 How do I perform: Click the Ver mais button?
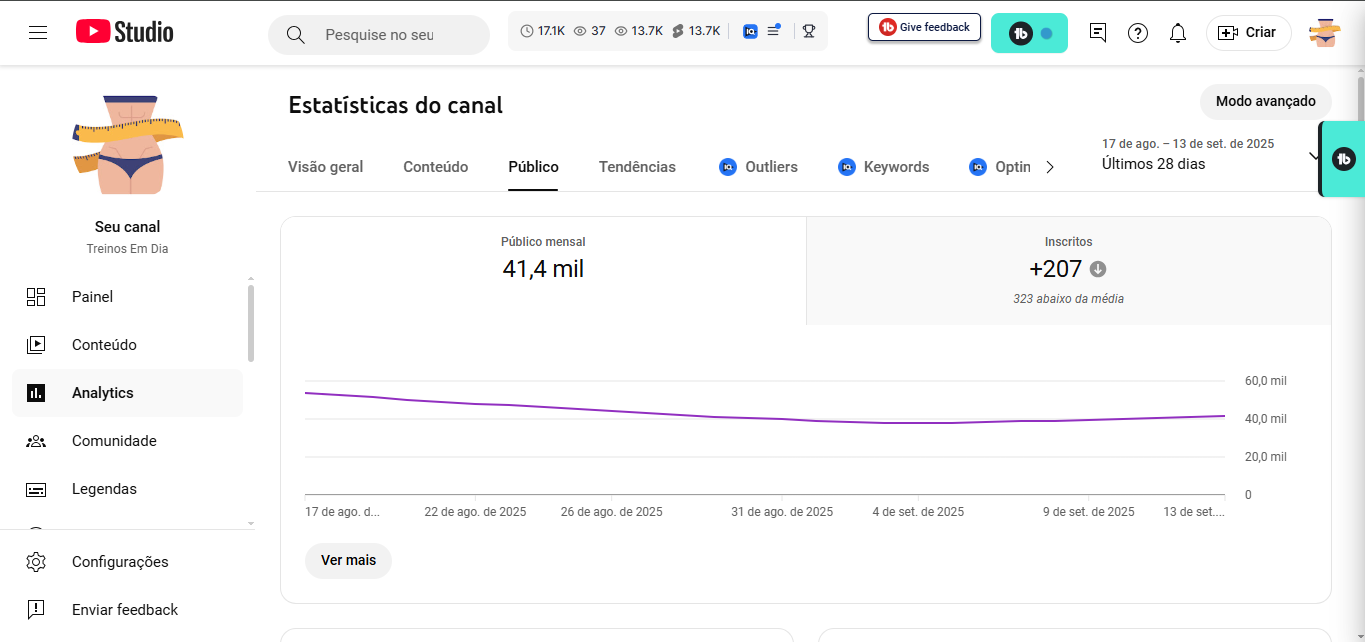[348, 560]
